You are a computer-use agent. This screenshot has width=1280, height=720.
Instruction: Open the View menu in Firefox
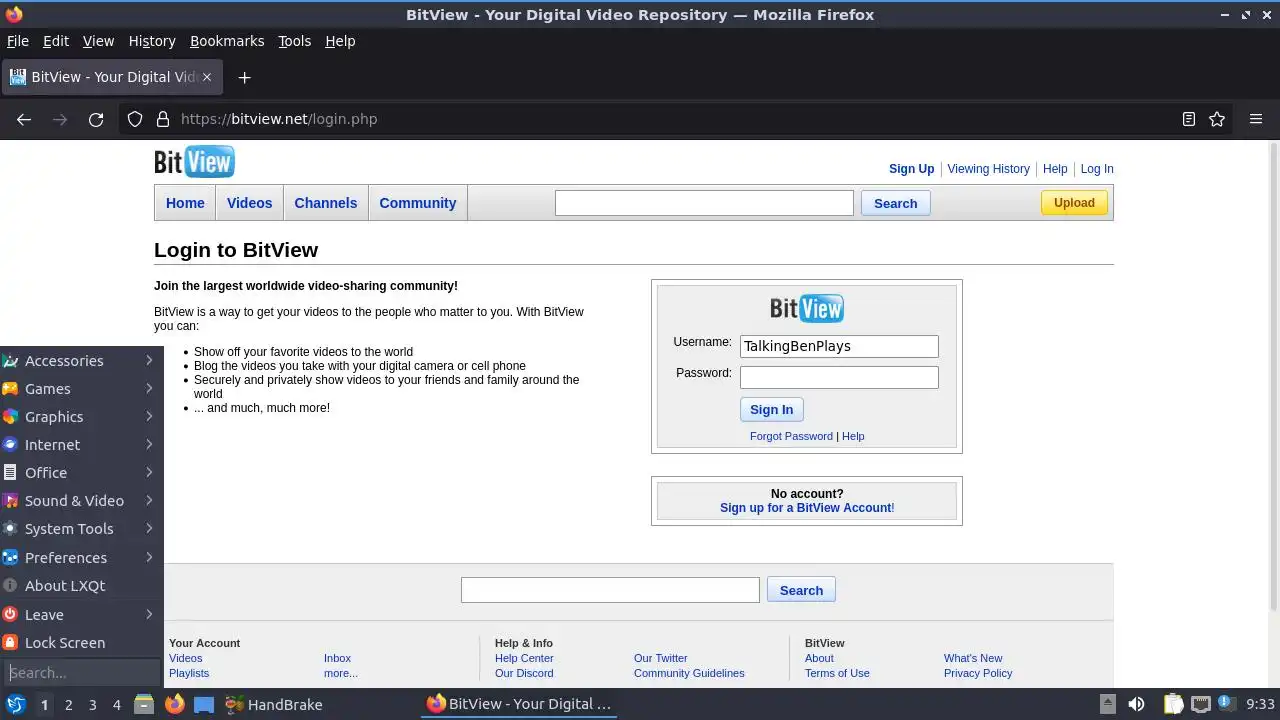click(98, 41)
